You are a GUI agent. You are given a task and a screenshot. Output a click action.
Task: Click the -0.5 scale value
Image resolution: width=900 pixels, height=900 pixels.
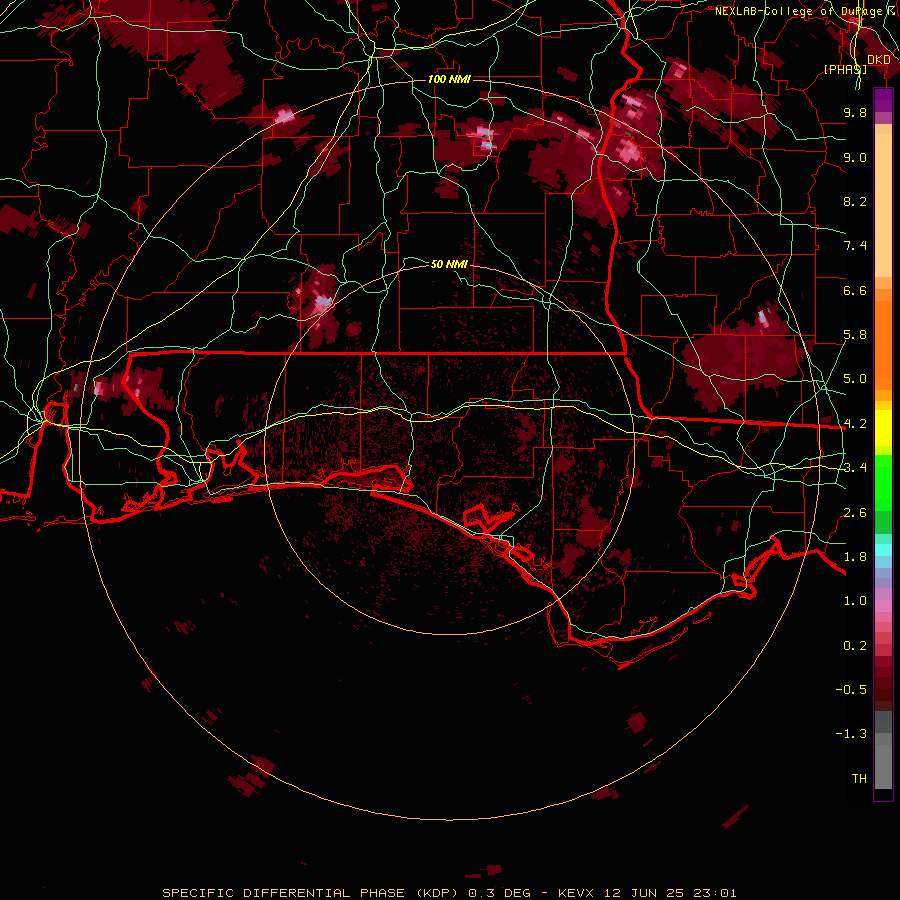(x=851, y=690)
